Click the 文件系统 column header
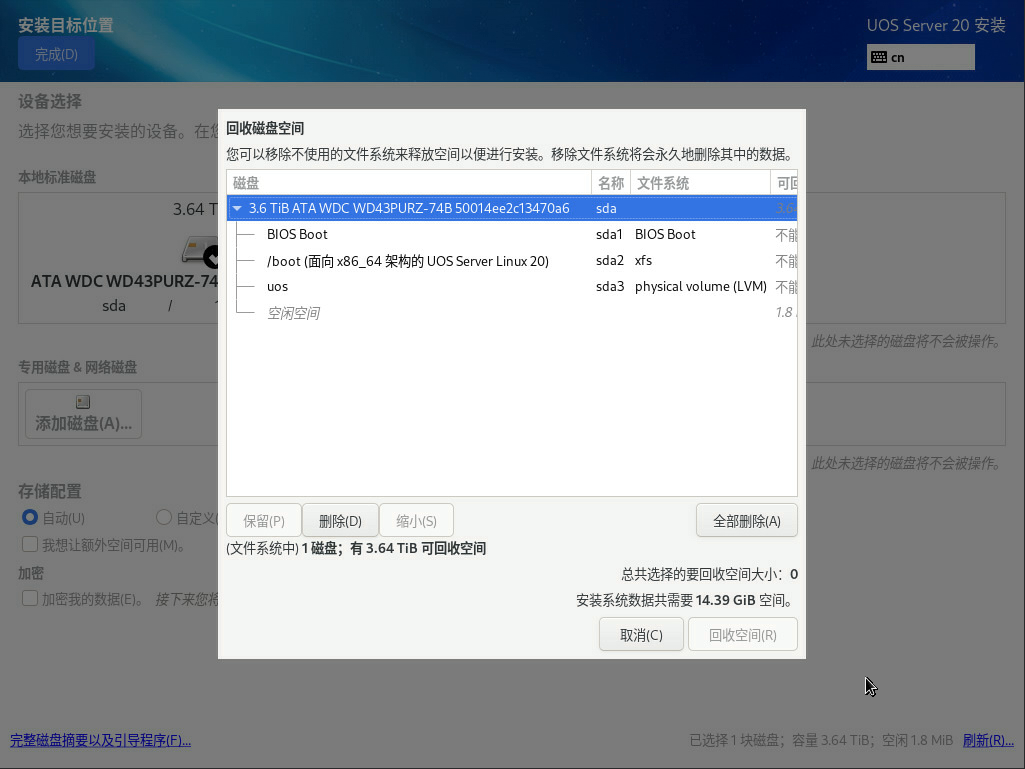The image size is (1025, 769). pyautogui.click(x=700, y=183)
